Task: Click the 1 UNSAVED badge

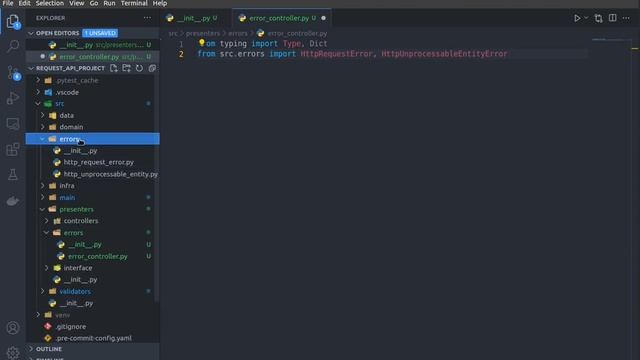Action: click(x=100, y=33)
